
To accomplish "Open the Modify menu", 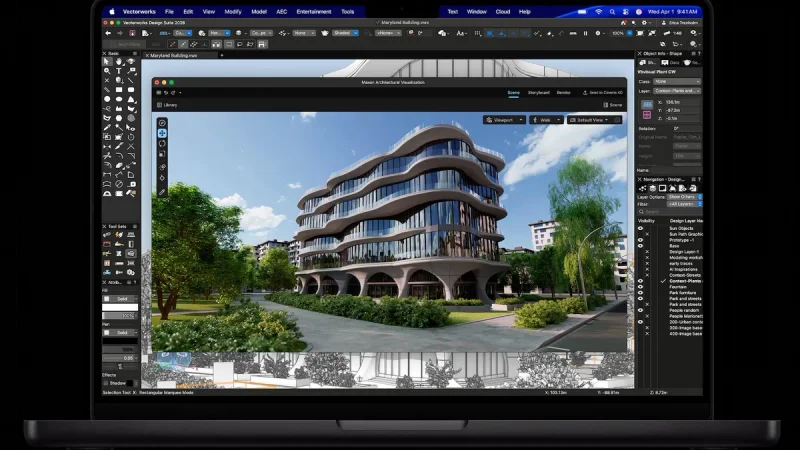I will pos(233,11).
